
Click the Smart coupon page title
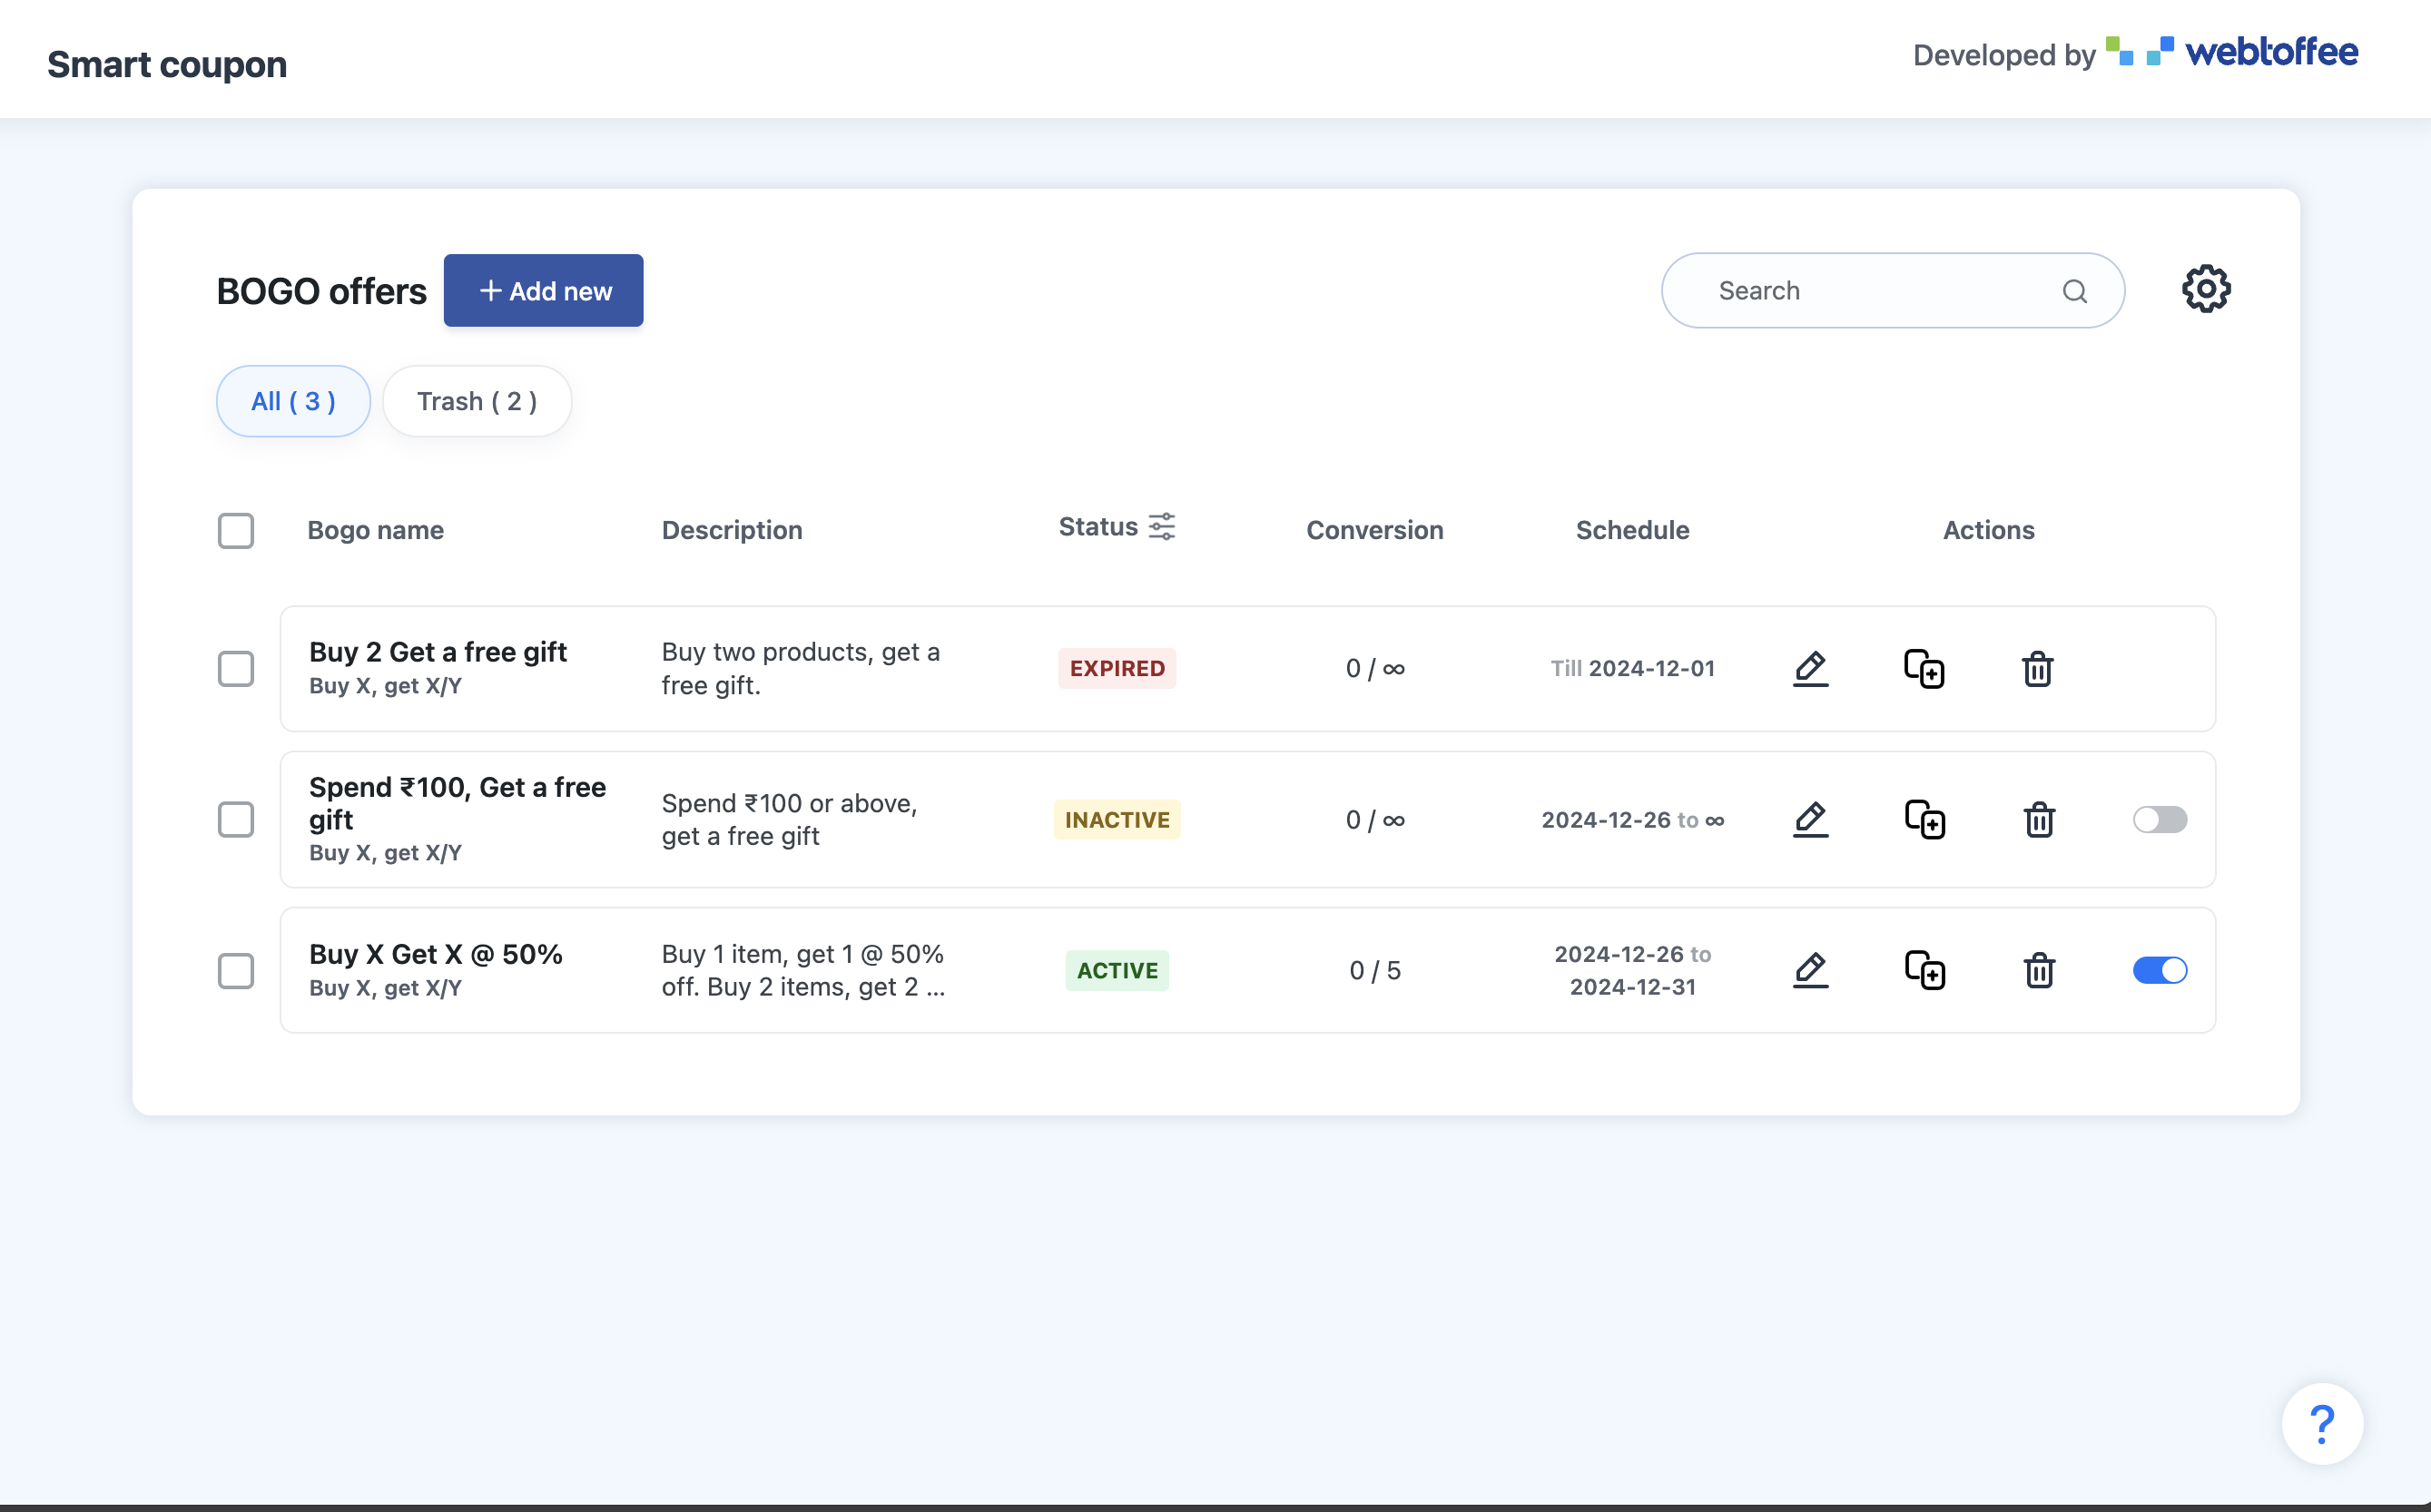click(167, 64)
